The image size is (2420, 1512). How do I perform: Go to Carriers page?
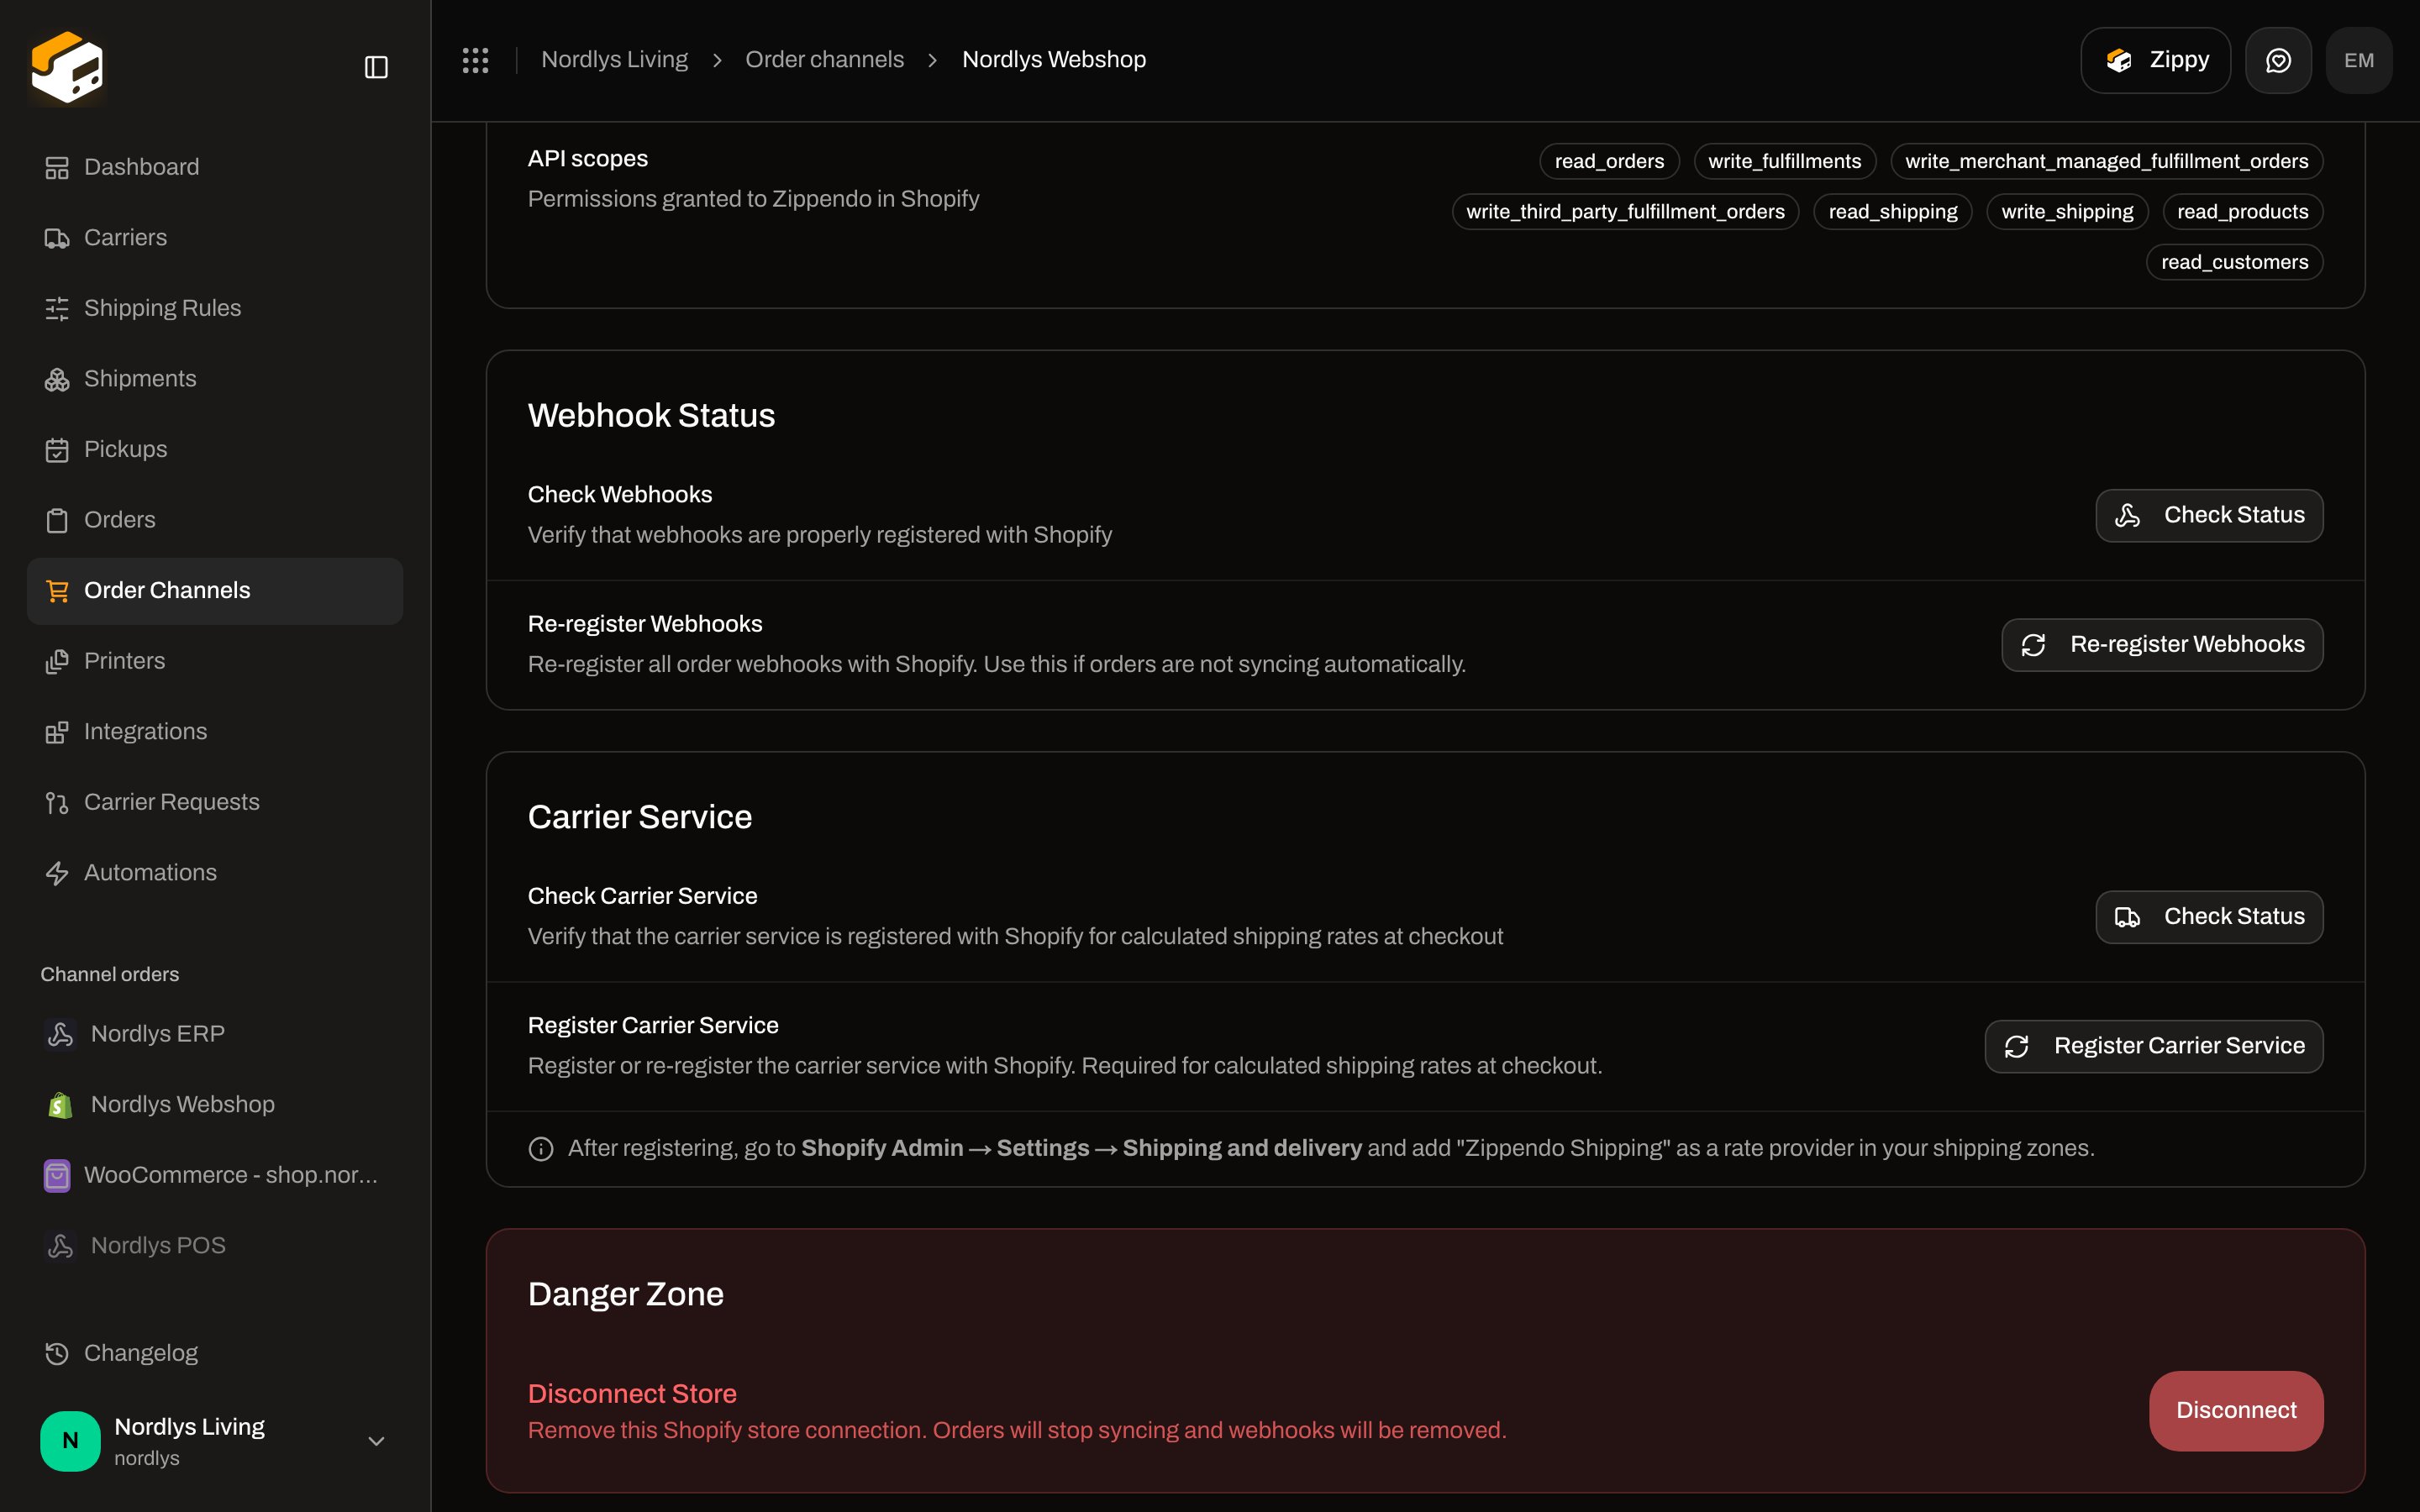215,238
